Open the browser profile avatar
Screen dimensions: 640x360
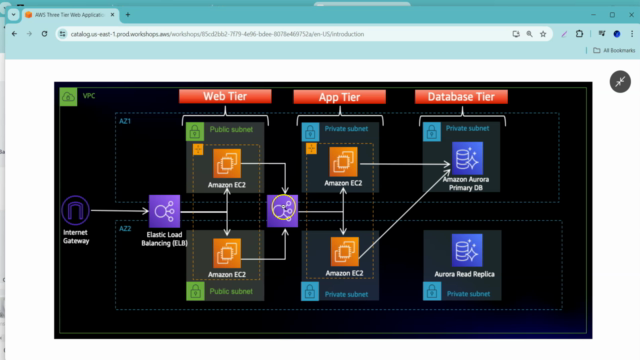[617, 34]
